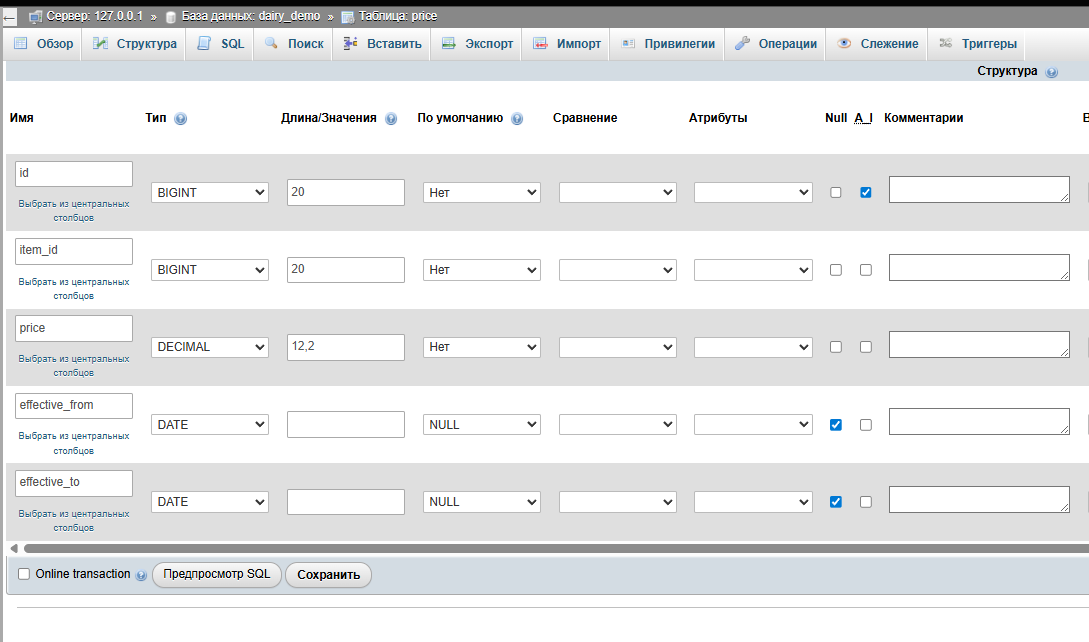The width and height of the screenshot is (1089, 642).
Task: Enable the Online transaction checkbox
Action: tap(24, 574)
